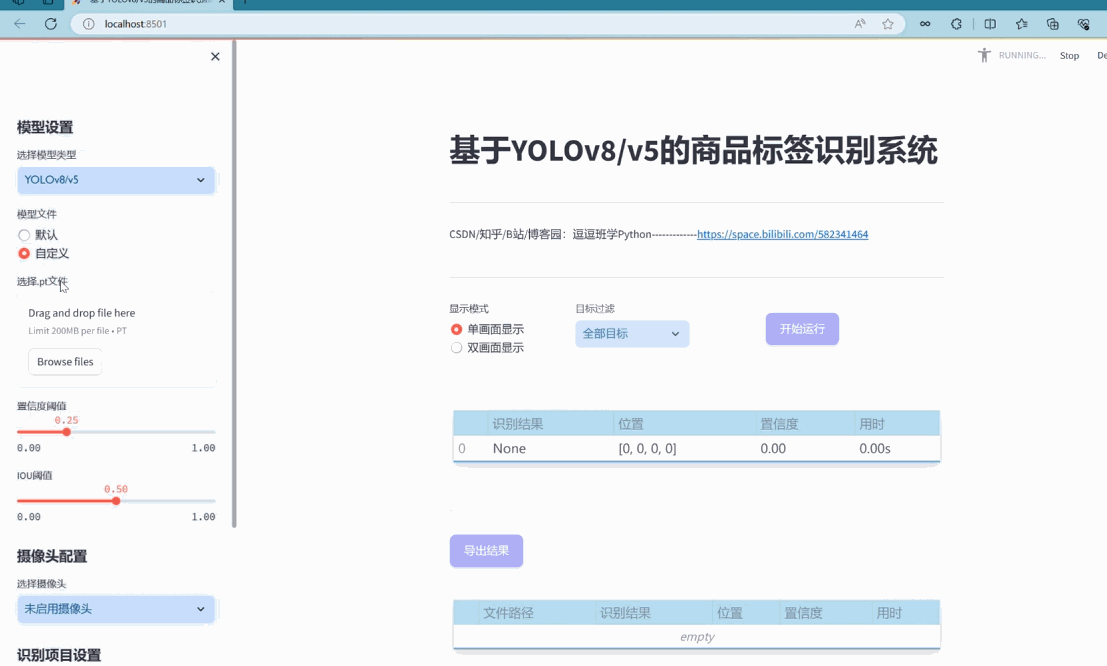This screenshot has width=1107, height=666.
Task: Select the 自定义 model file option
Action: 44,254
